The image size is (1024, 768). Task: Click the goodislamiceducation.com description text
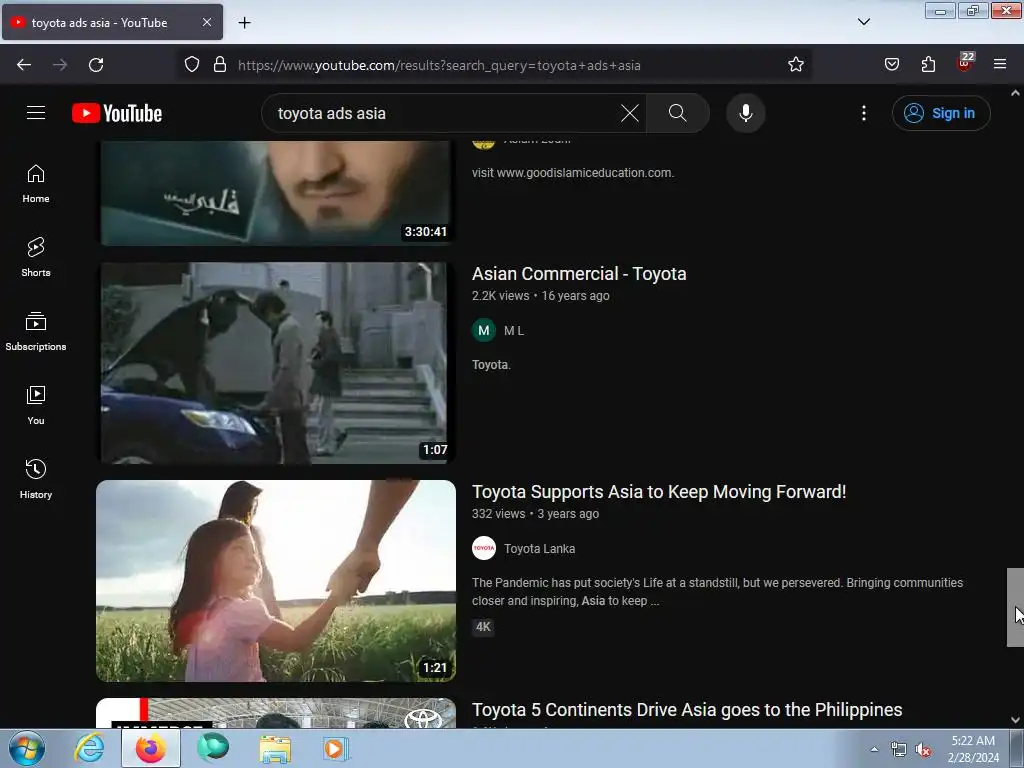coord(573,173)
